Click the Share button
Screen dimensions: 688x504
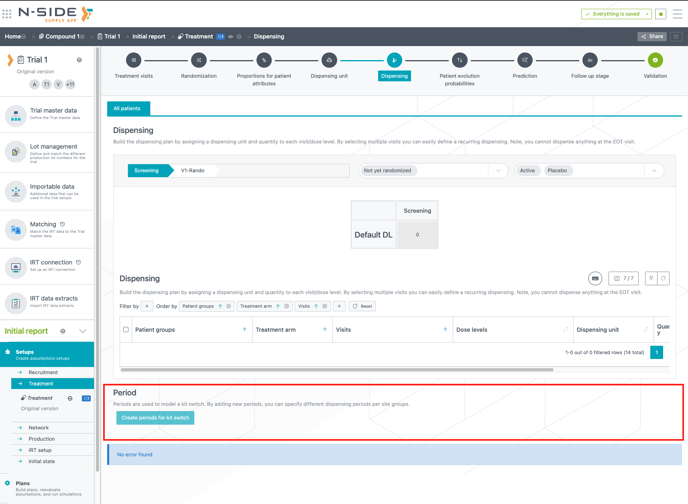point(651,36)
